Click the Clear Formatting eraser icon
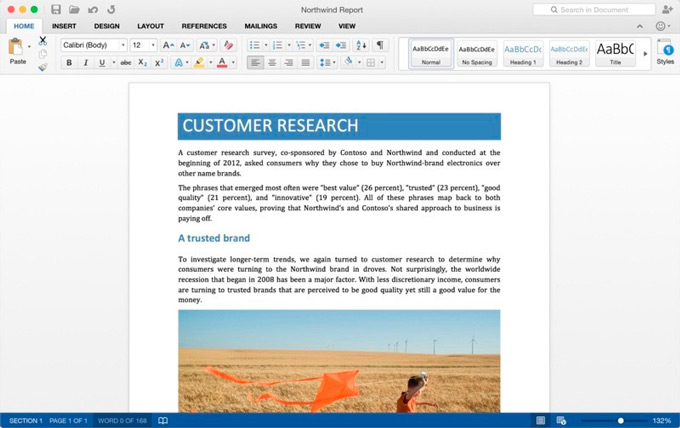The height and width of the screenshot is (428, 680). pos(229,45)
